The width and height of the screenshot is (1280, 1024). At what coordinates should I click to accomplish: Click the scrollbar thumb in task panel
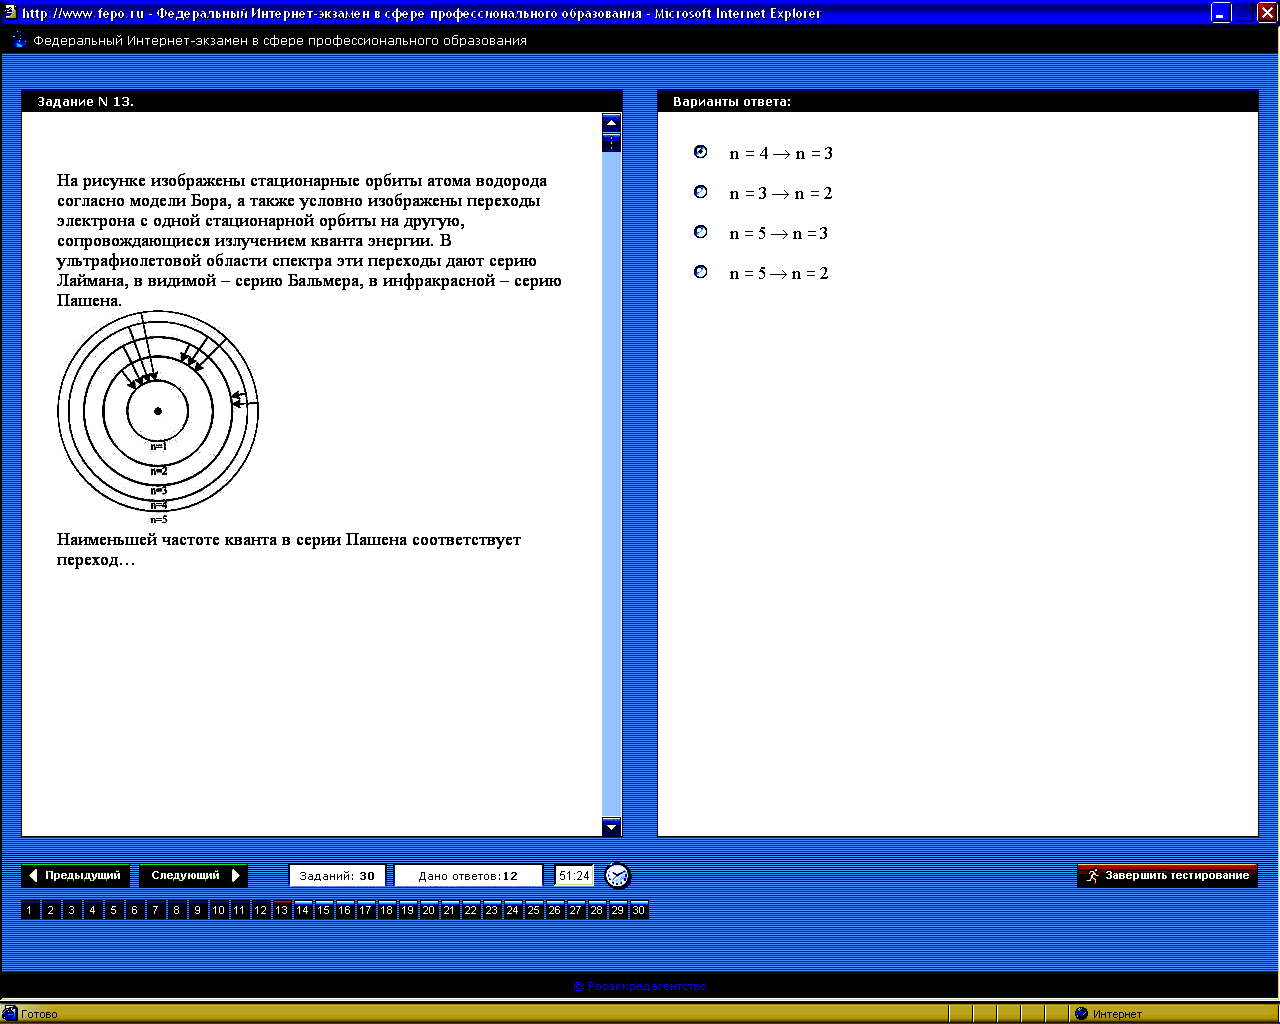point(612,142)
